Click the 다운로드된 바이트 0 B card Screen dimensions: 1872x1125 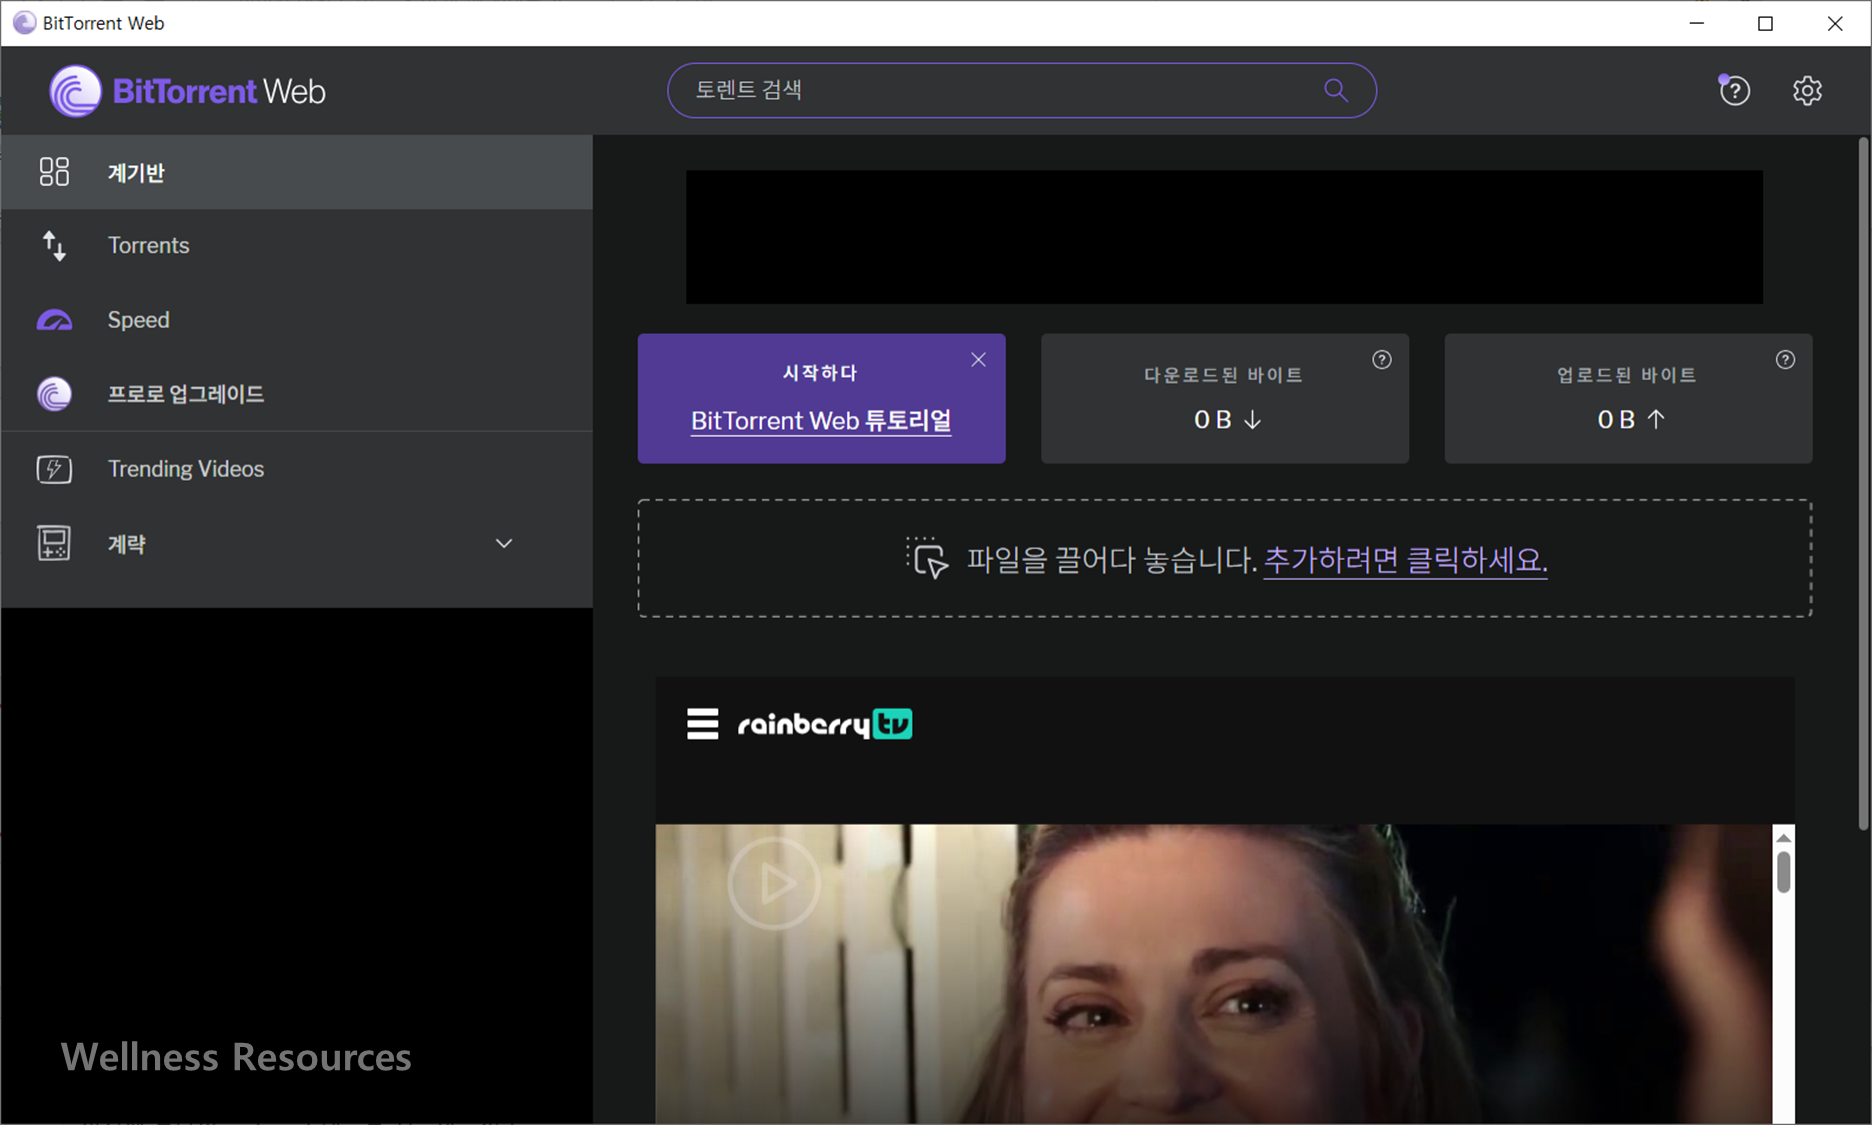tap(1224, 398)
